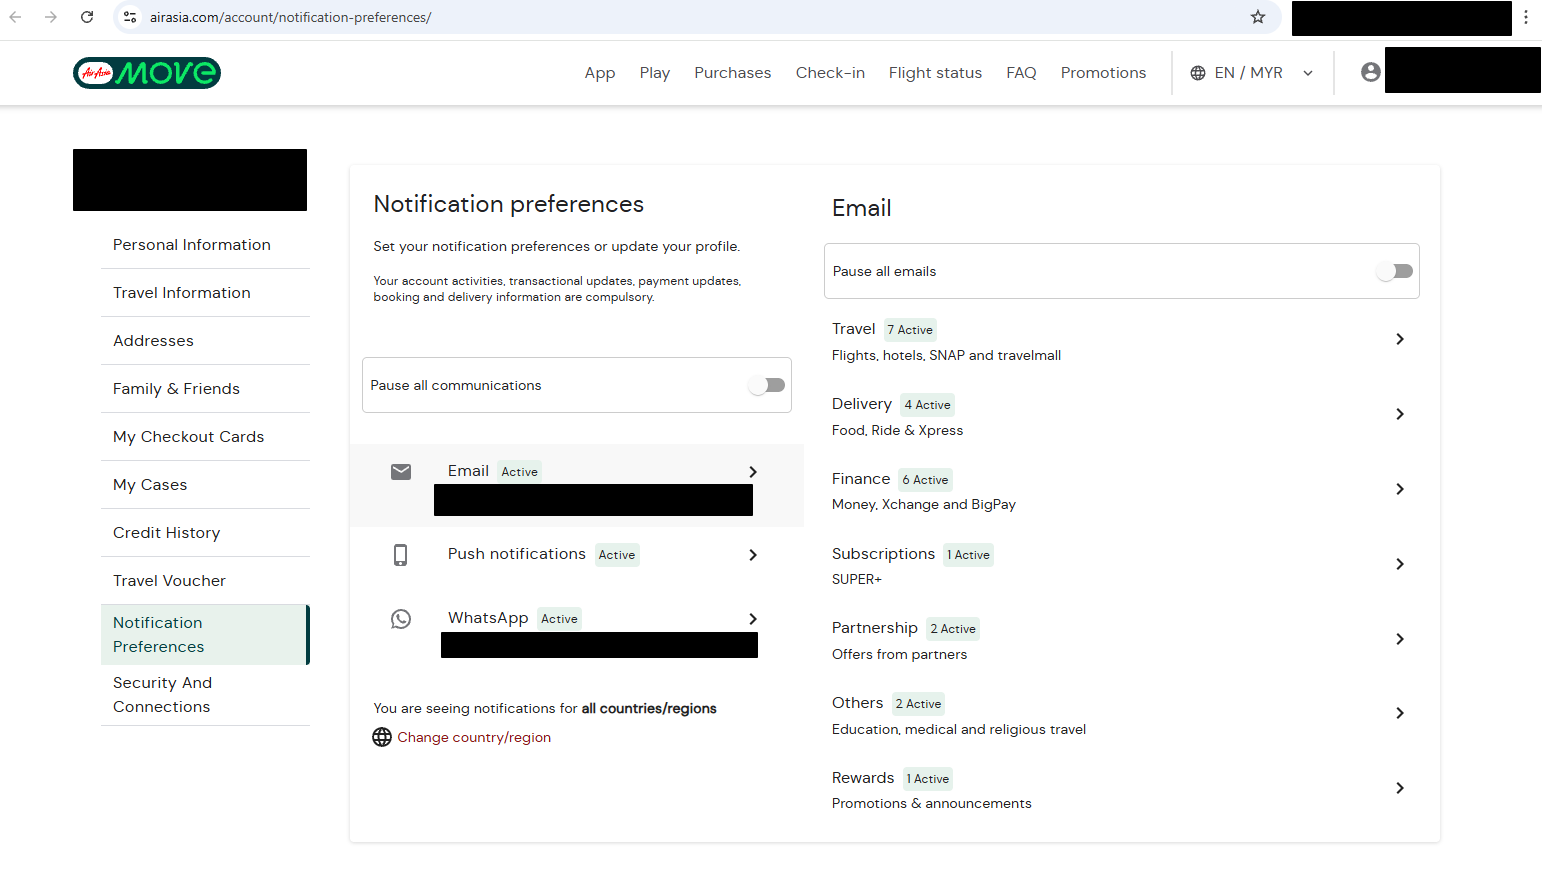Expand the Finance email category chevron

pos(1400,489)
